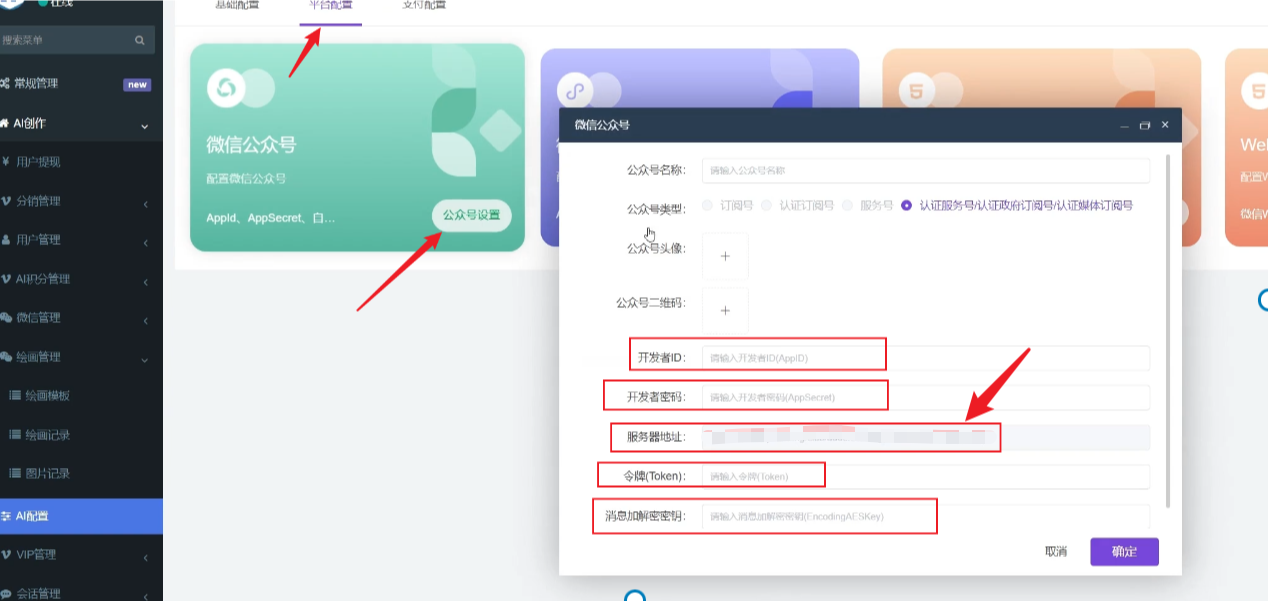Screen dimensions: 1268x601
Task: Click the 开发者密码 (AppSecret) input field
Action: click(x=926, y=397)
